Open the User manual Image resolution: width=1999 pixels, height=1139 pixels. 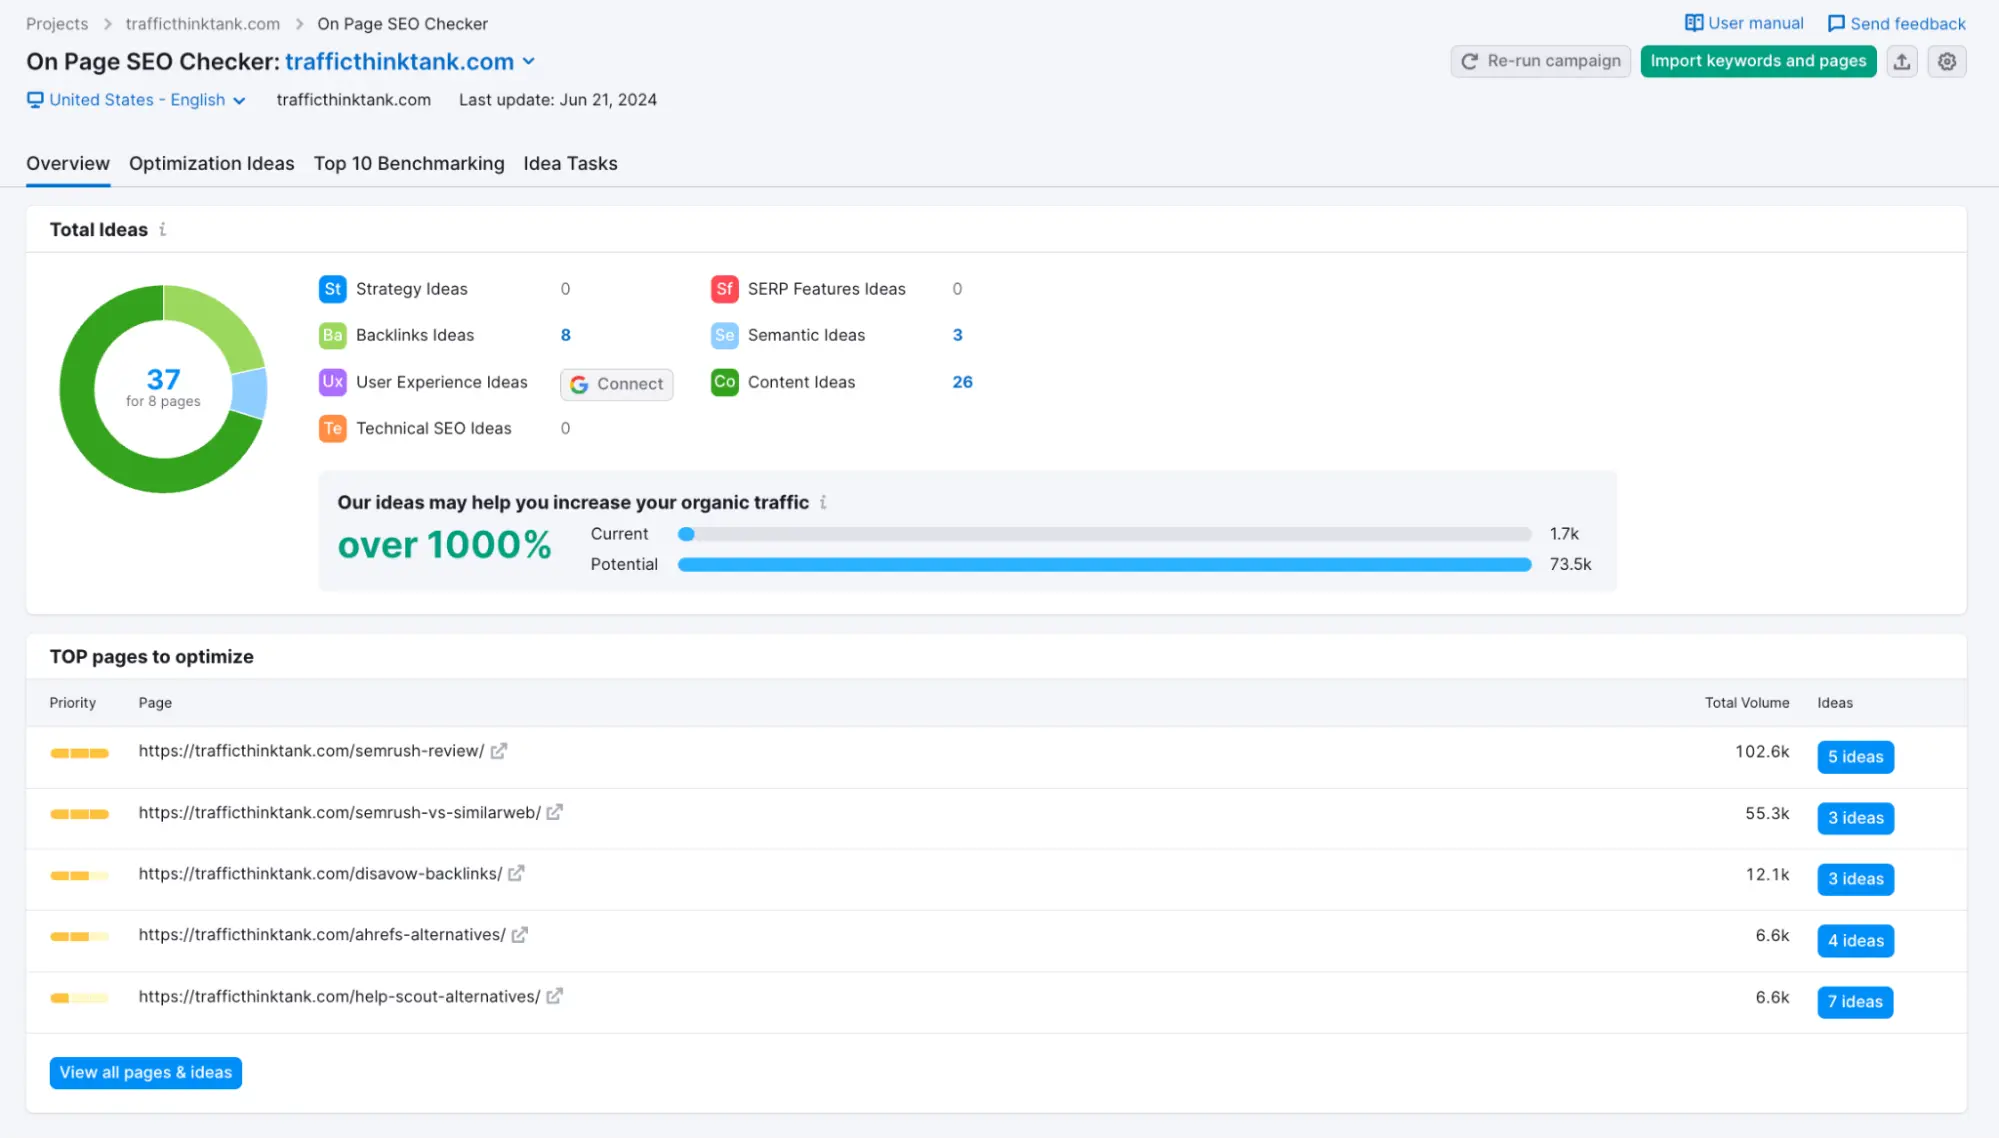tap(1743, 22)
